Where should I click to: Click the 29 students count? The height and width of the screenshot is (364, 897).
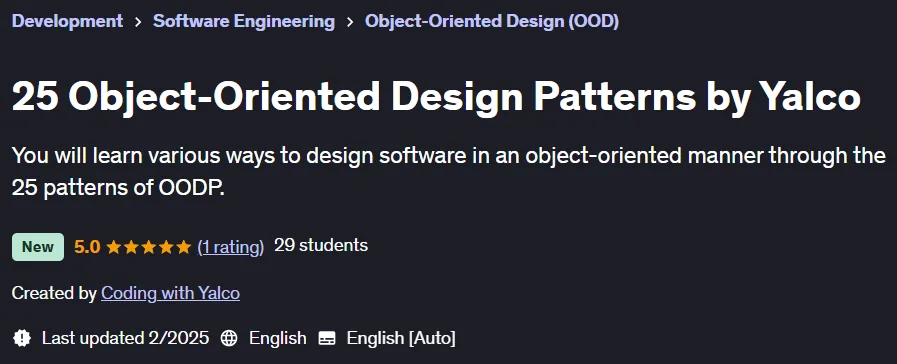point(321,246)
